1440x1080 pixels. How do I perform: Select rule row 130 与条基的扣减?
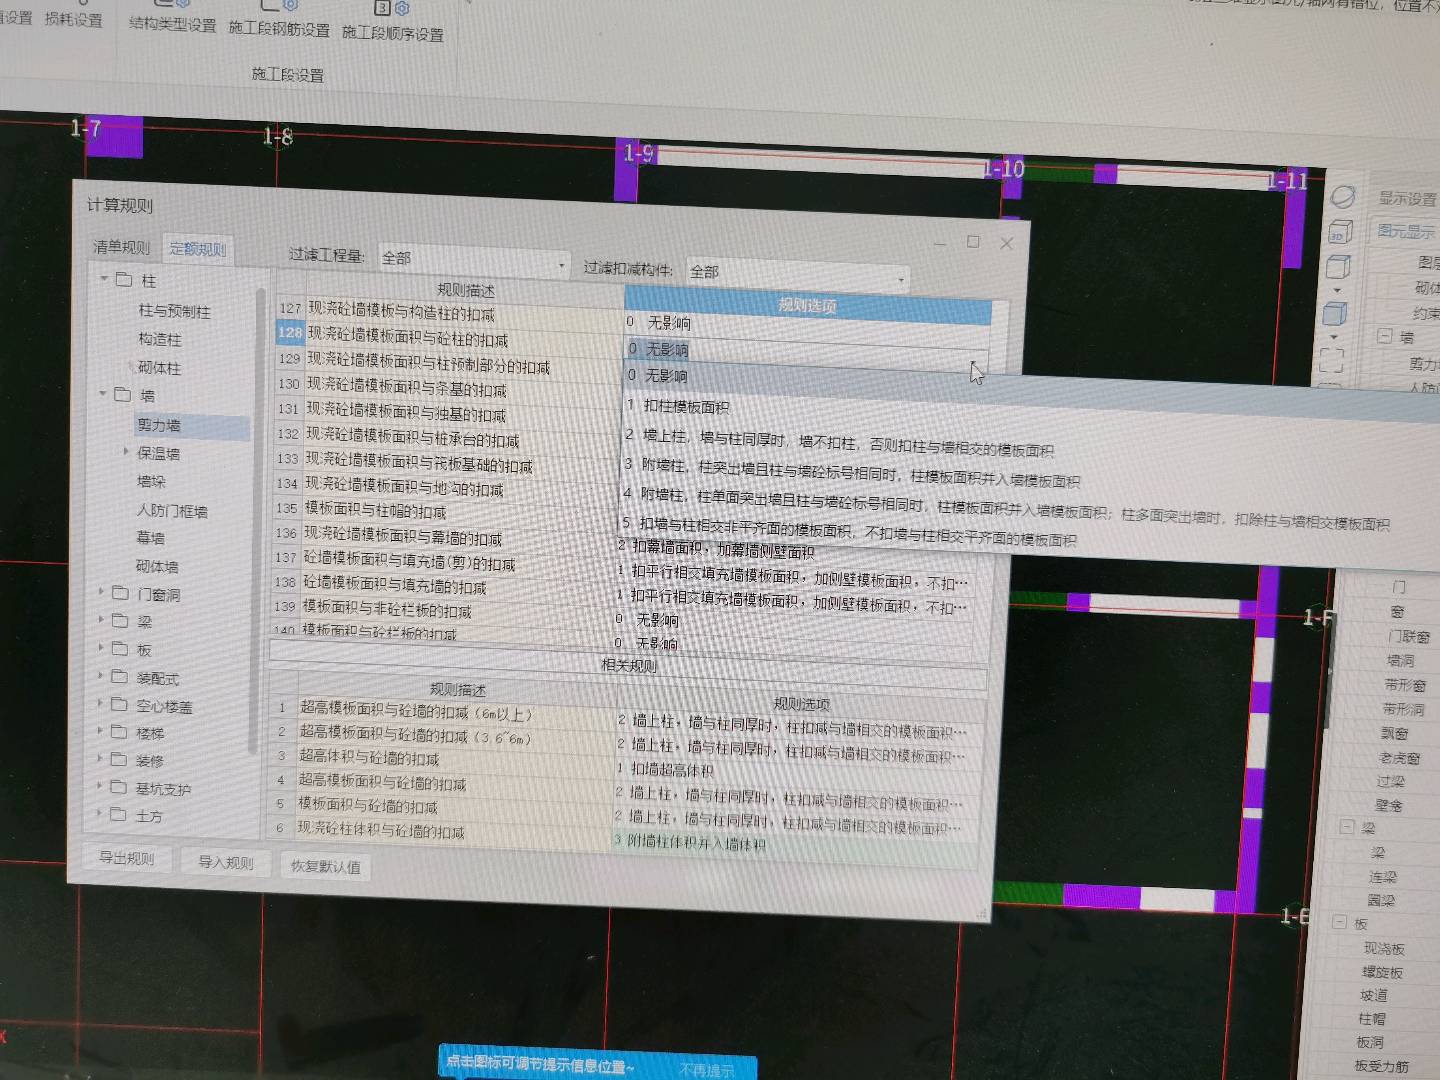point(447,387)
